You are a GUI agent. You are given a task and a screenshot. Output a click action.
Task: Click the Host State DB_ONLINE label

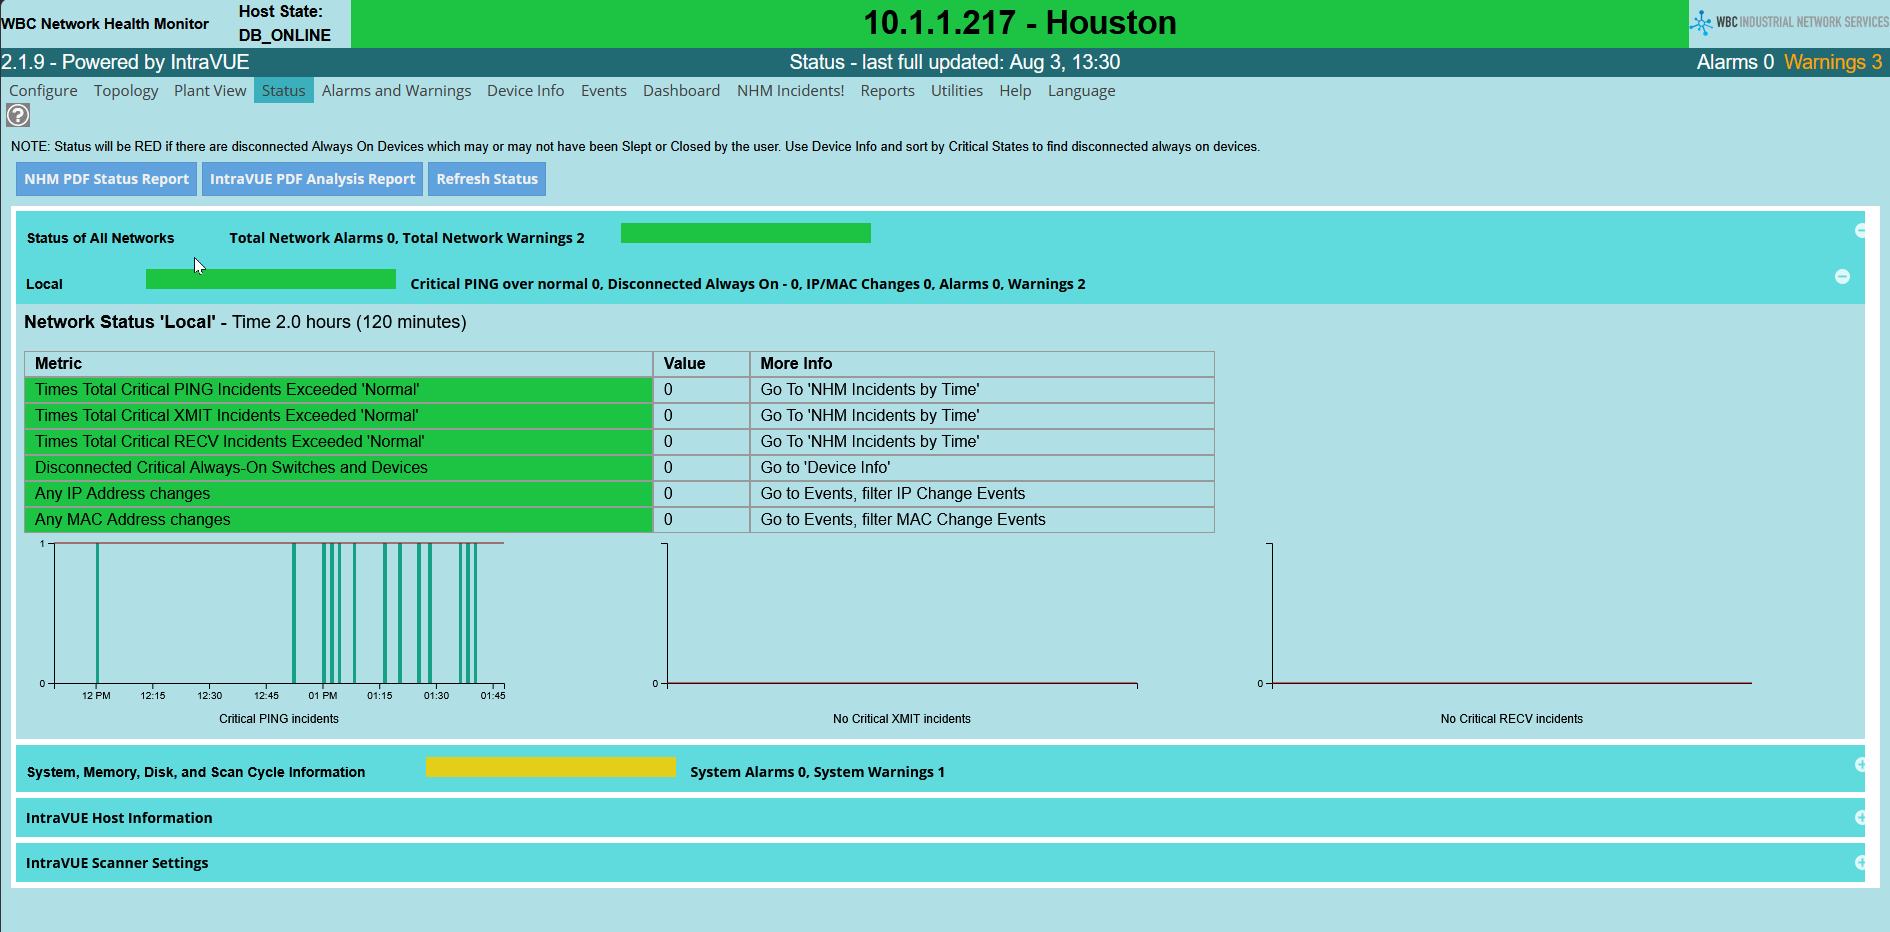click(284, 23)
